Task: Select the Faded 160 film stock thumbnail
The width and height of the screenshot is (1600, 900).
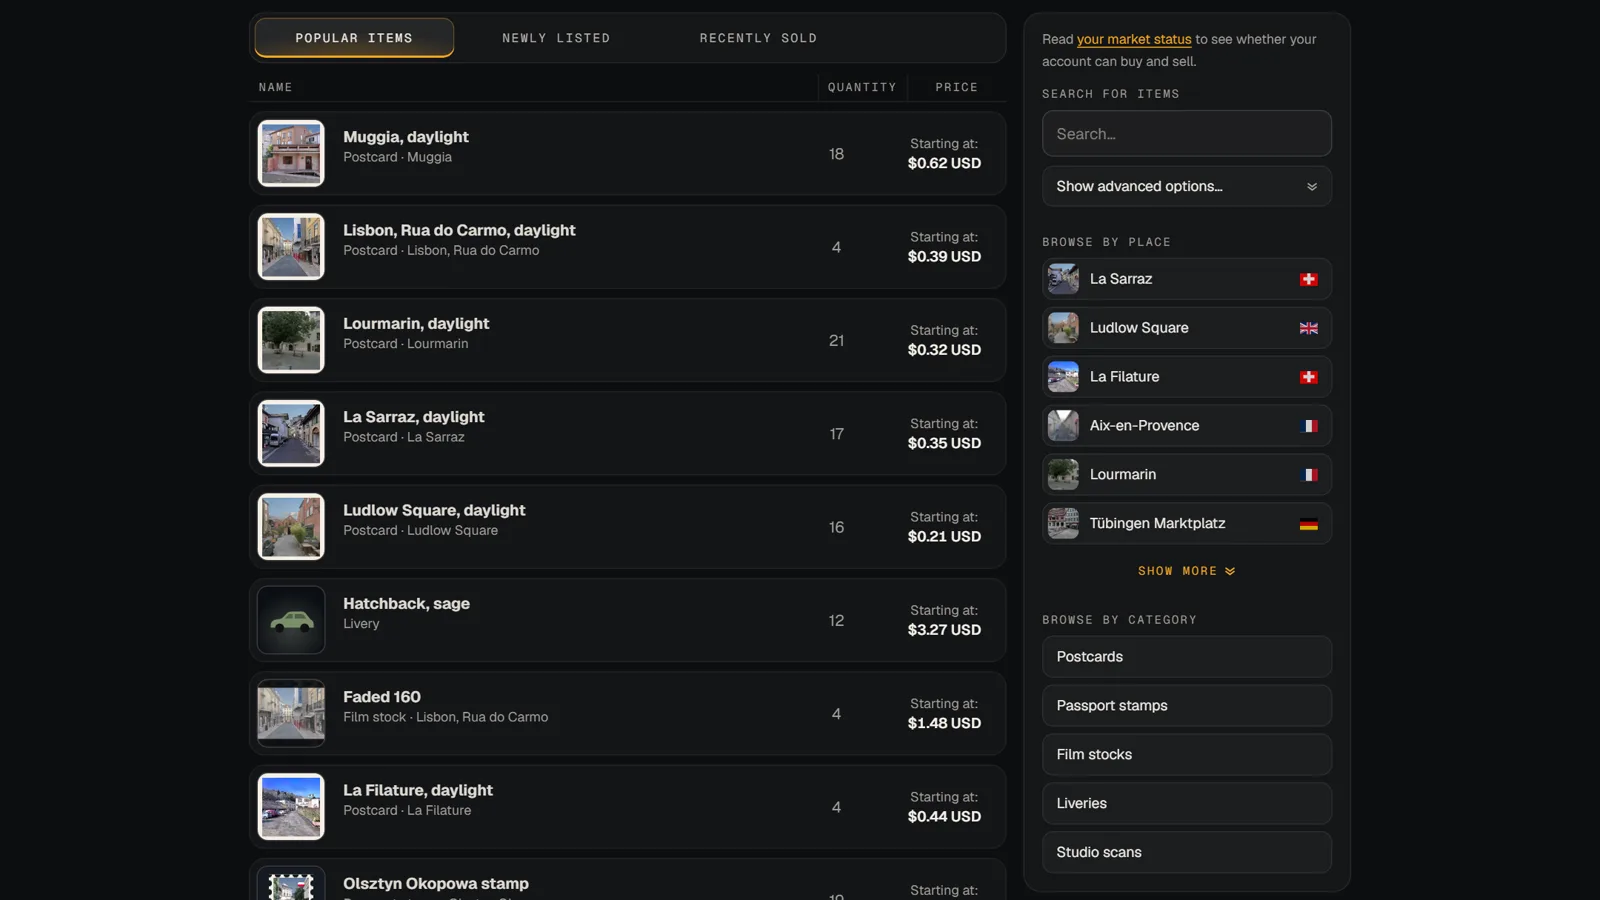Action: (291, 713)
